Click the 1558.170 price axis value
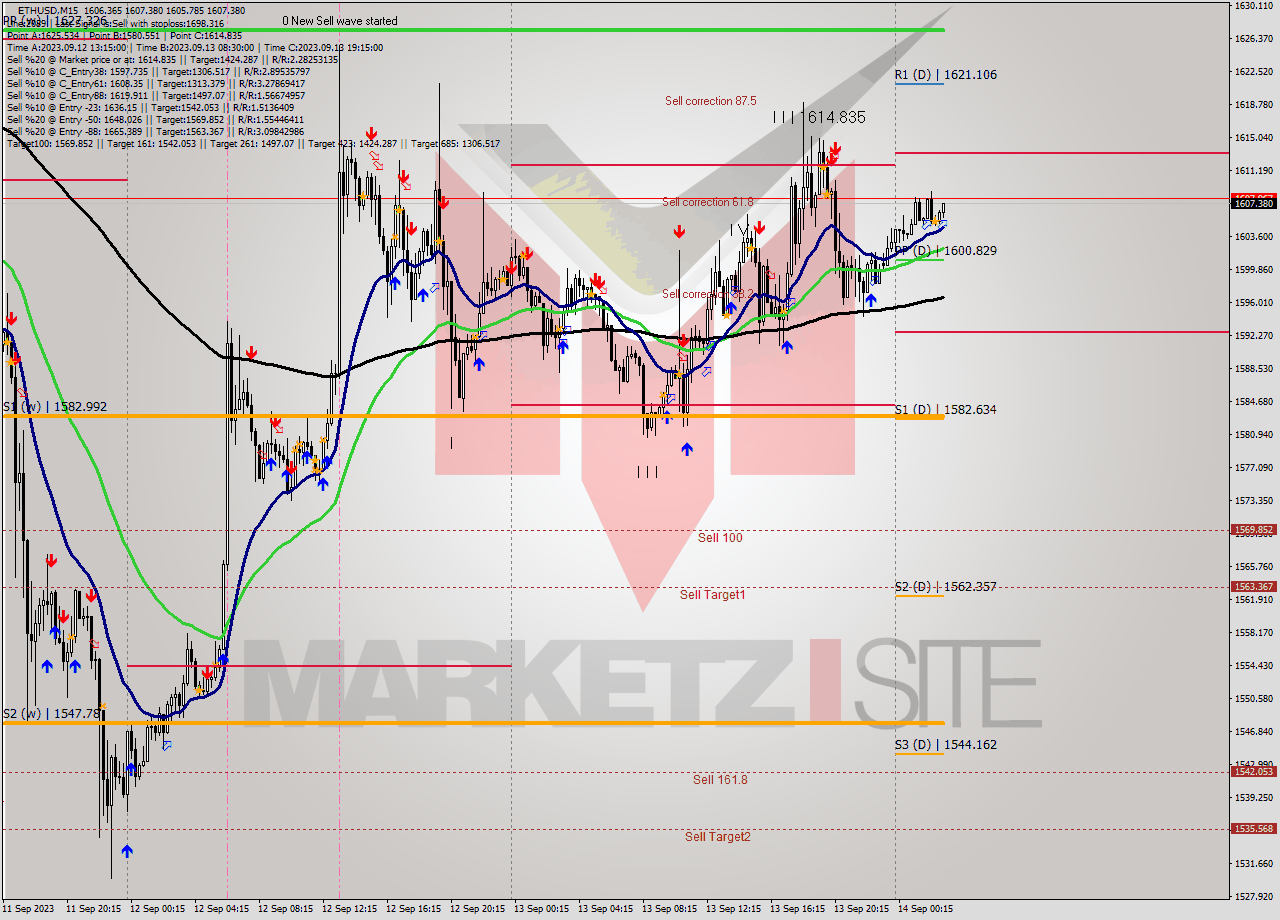The width and height of the screenshot is (1280, 920). pos(1254,633)
